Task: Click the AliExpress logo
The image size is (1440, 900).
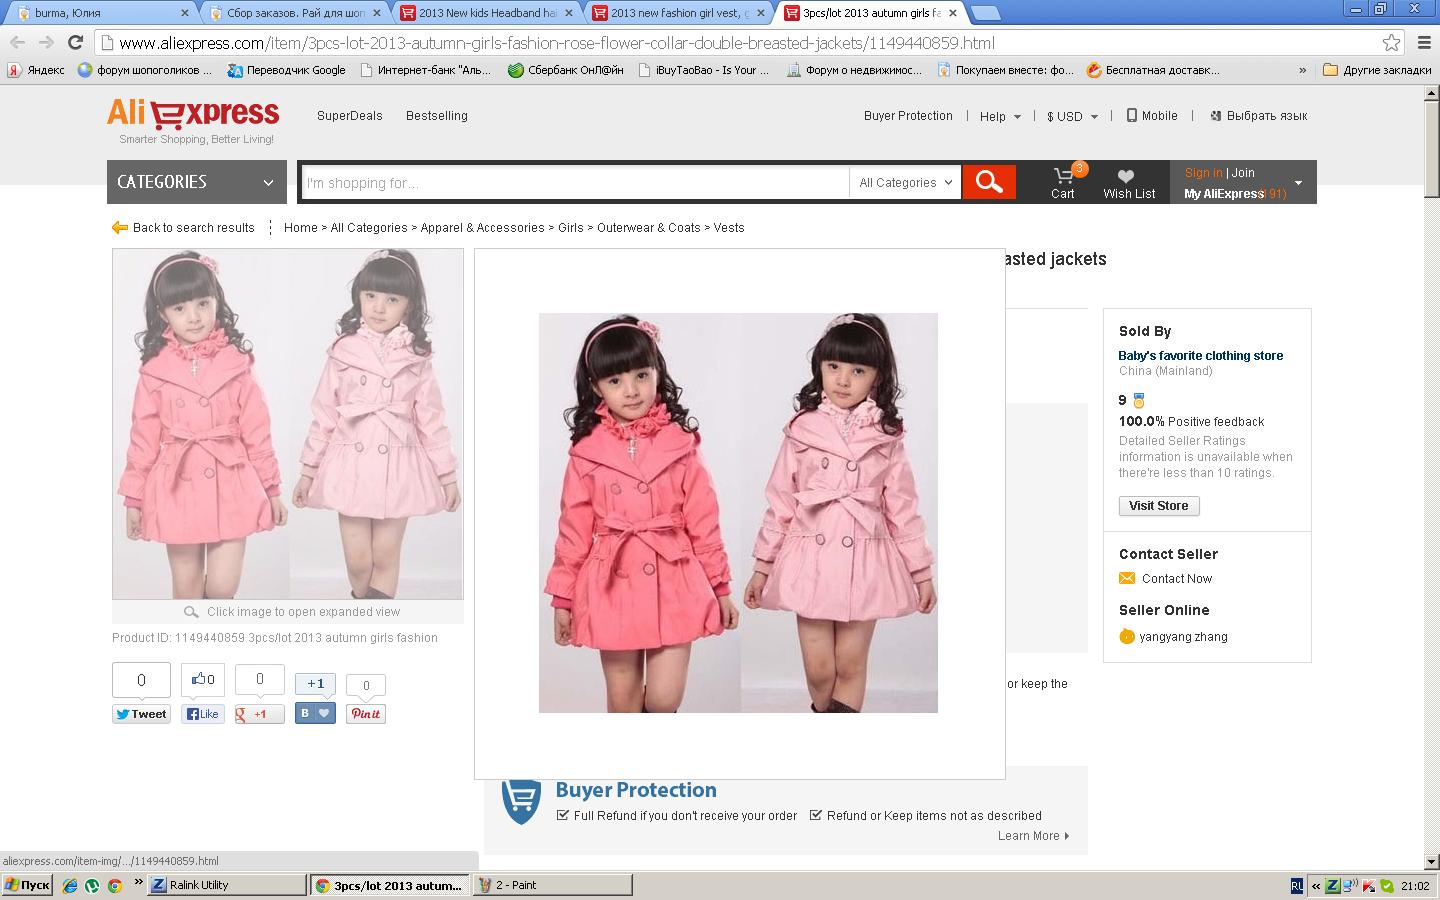Action: 193,113
